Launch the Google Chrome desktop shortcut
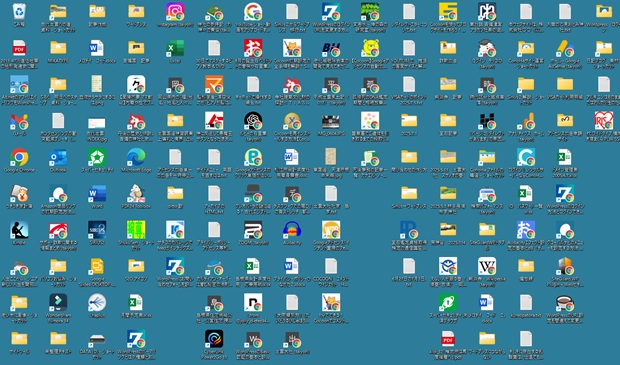The image size is (620, 365). [19, 157]
